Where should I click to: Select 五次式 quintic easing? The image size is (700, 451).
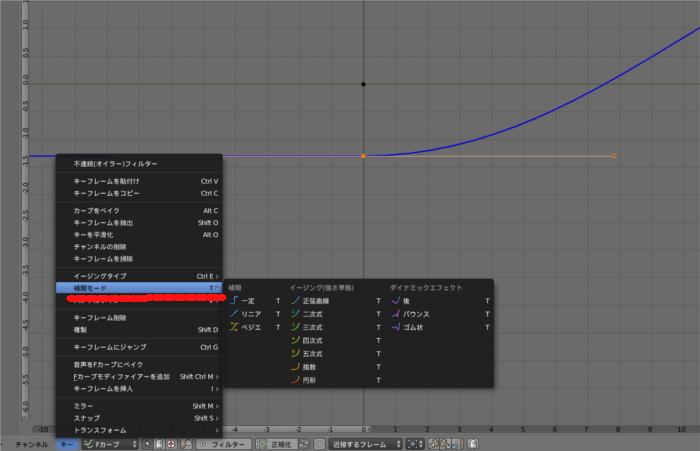pos(336,354)
